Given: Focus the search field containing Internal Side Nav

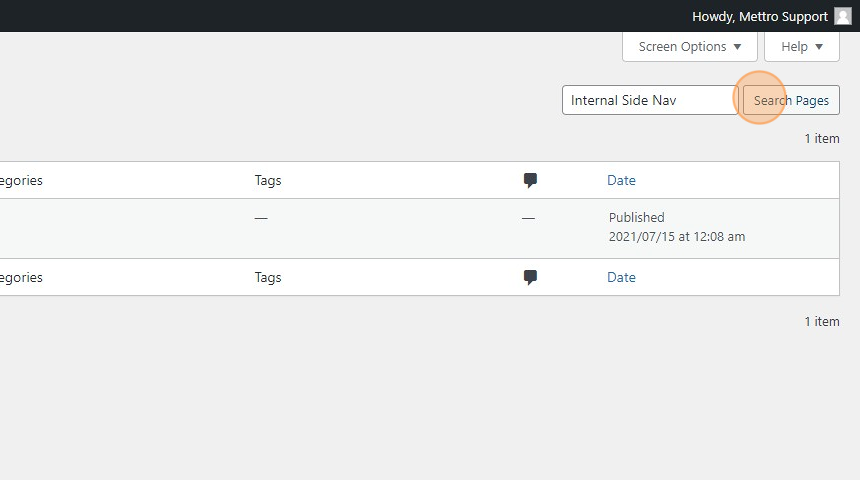Looking at the screenshot, I should (650, 100).
